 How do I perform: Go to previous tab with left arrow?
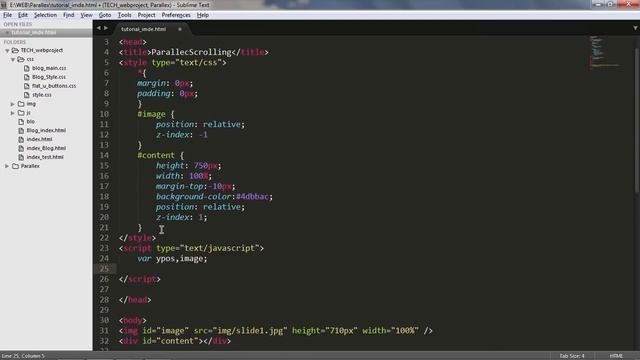pyautogui.click(x=99, y=28)
